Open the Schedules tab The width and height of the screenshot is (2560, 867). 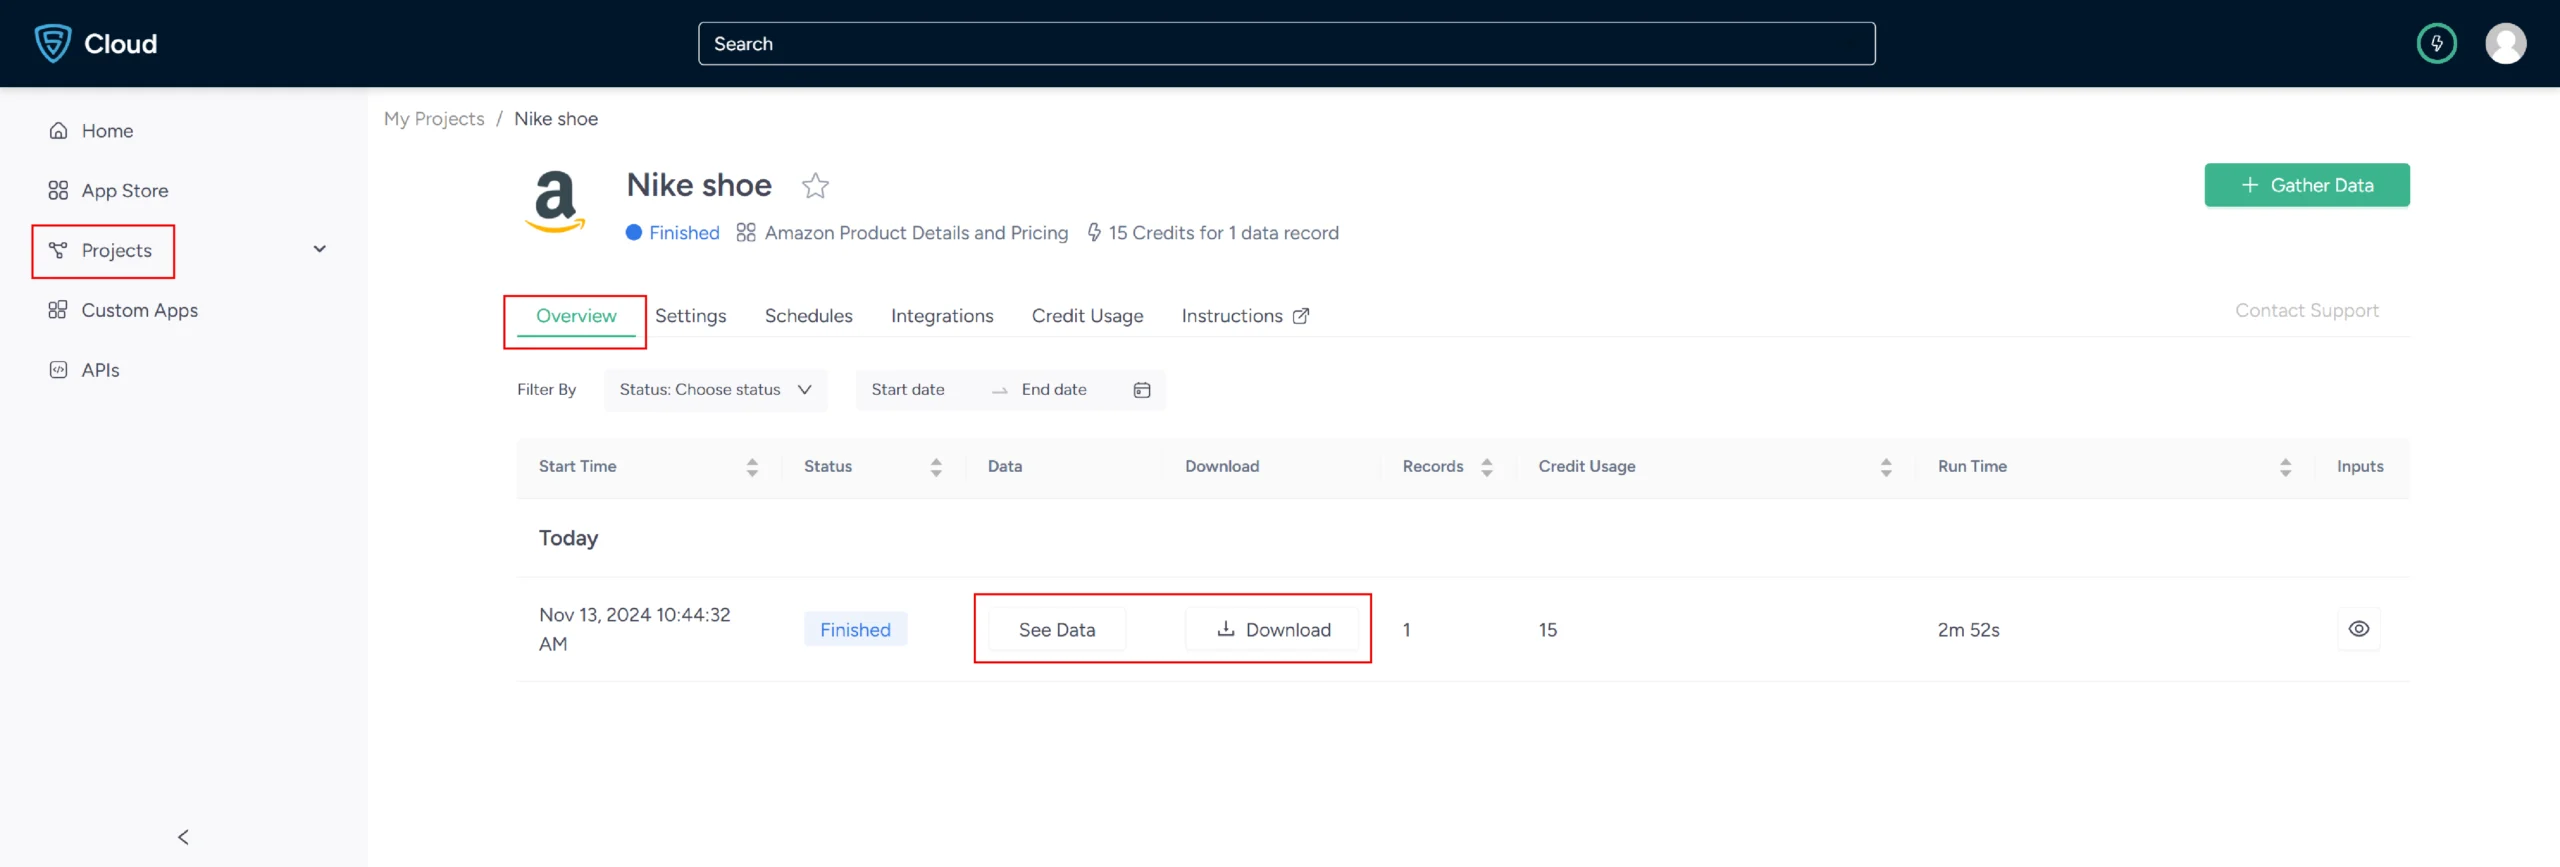pos(808,316)
